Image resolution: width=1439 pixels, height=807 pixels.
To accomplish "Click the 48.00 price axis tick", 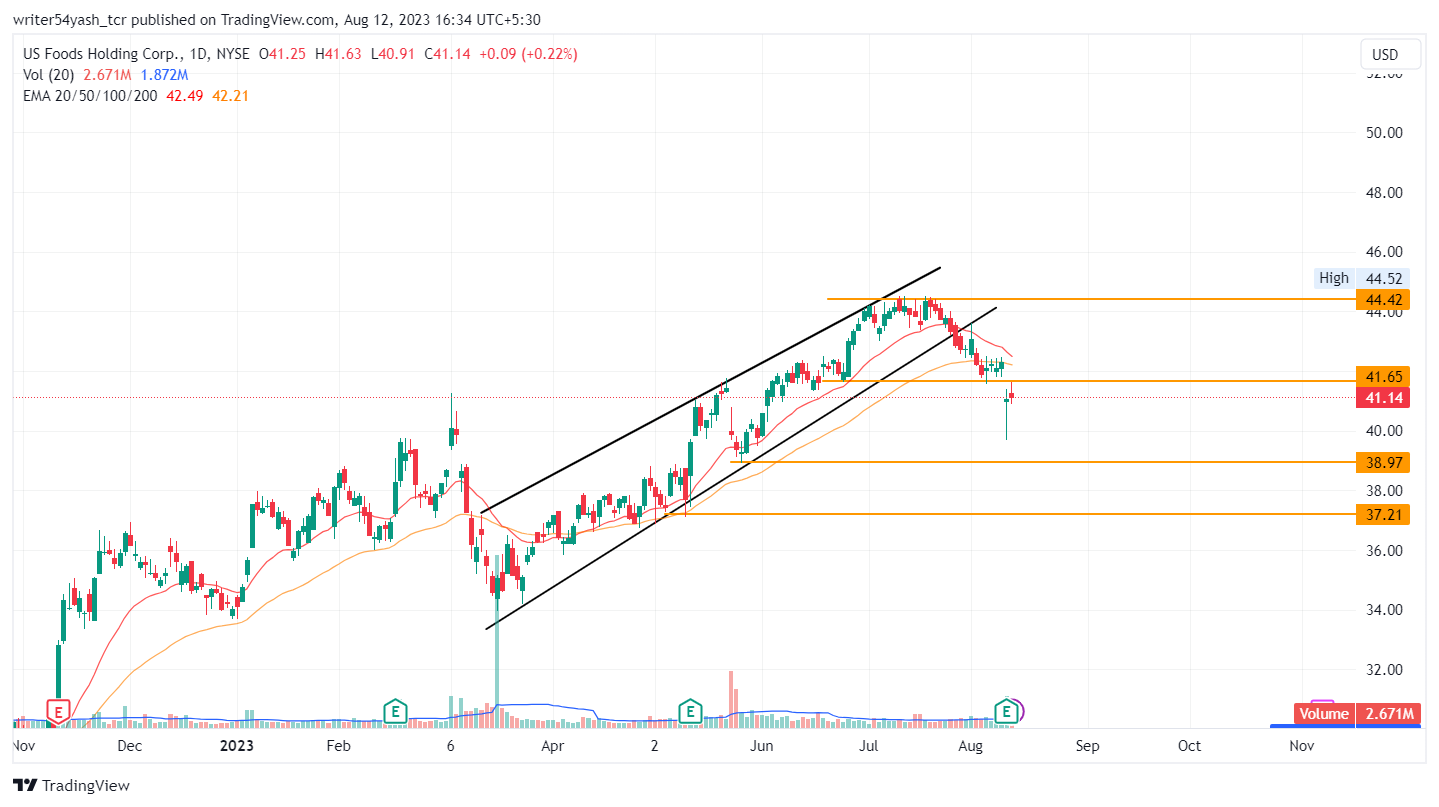I will tap(1385, 192).
